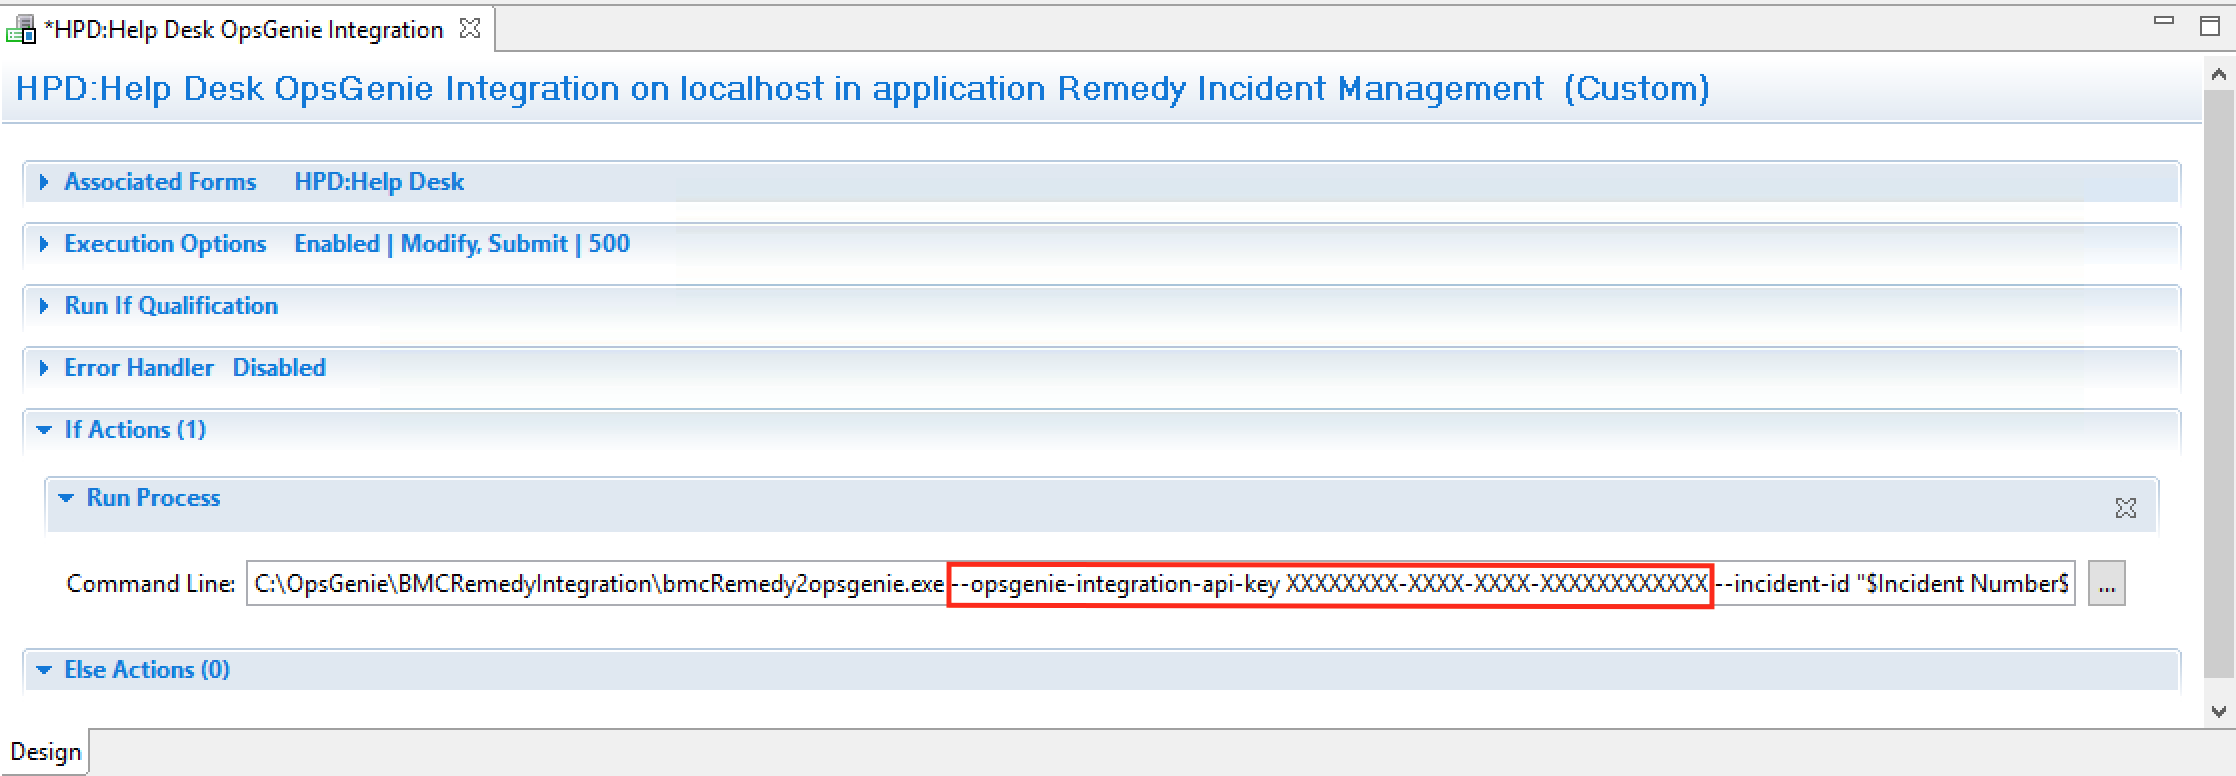This screenshot has width=2236, height=776.
Task: Close the HPD:Help Desk OpsGenie Integration tab
Action: (469, 29)
